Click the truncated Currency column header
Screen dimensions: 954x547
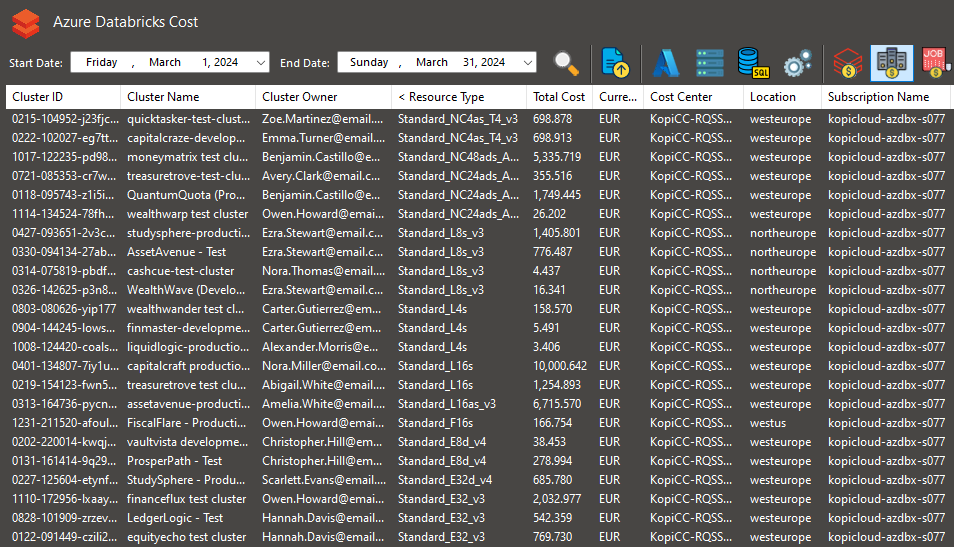tap(618, 97)
